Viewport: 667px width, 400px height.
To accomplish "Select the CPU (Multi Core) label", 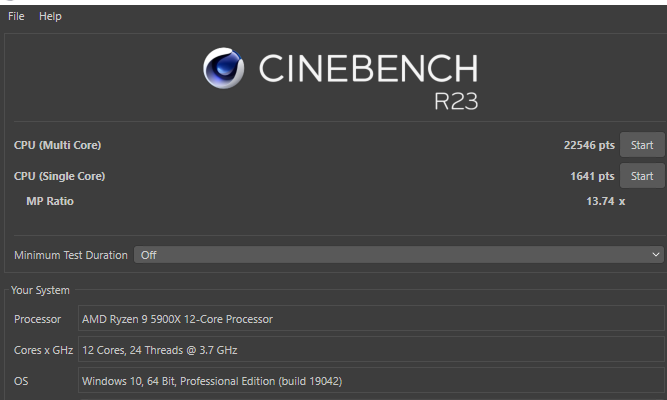I will (57, 145).
